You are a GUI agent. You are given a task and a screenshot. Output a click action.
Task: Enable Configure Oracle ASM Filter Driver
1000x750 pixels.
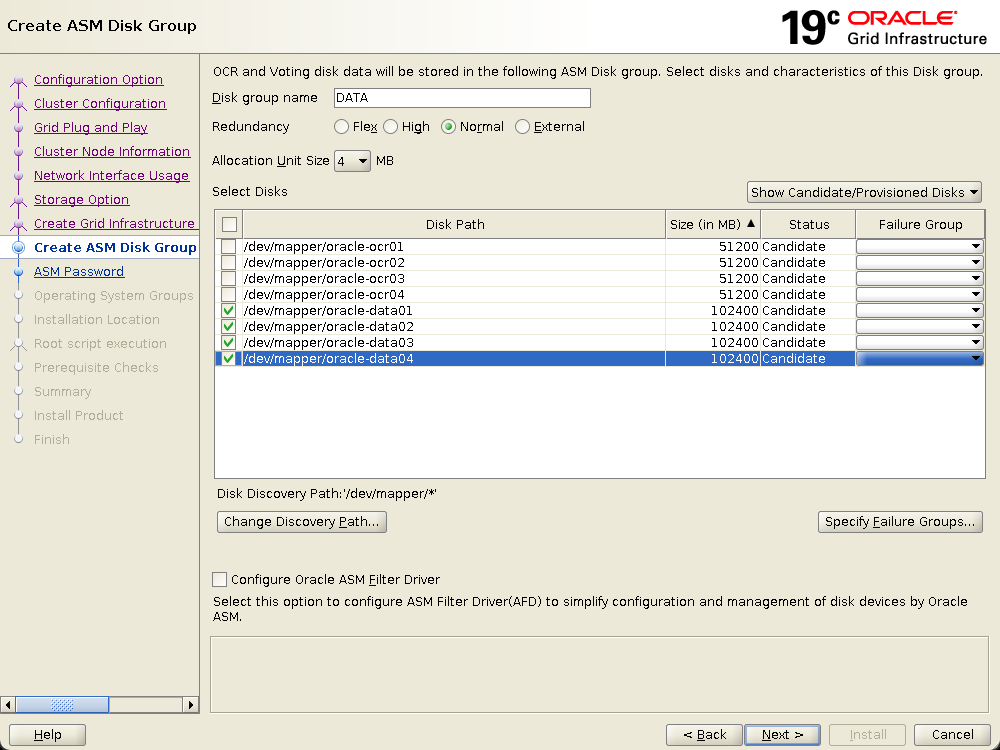coord(219,580)
